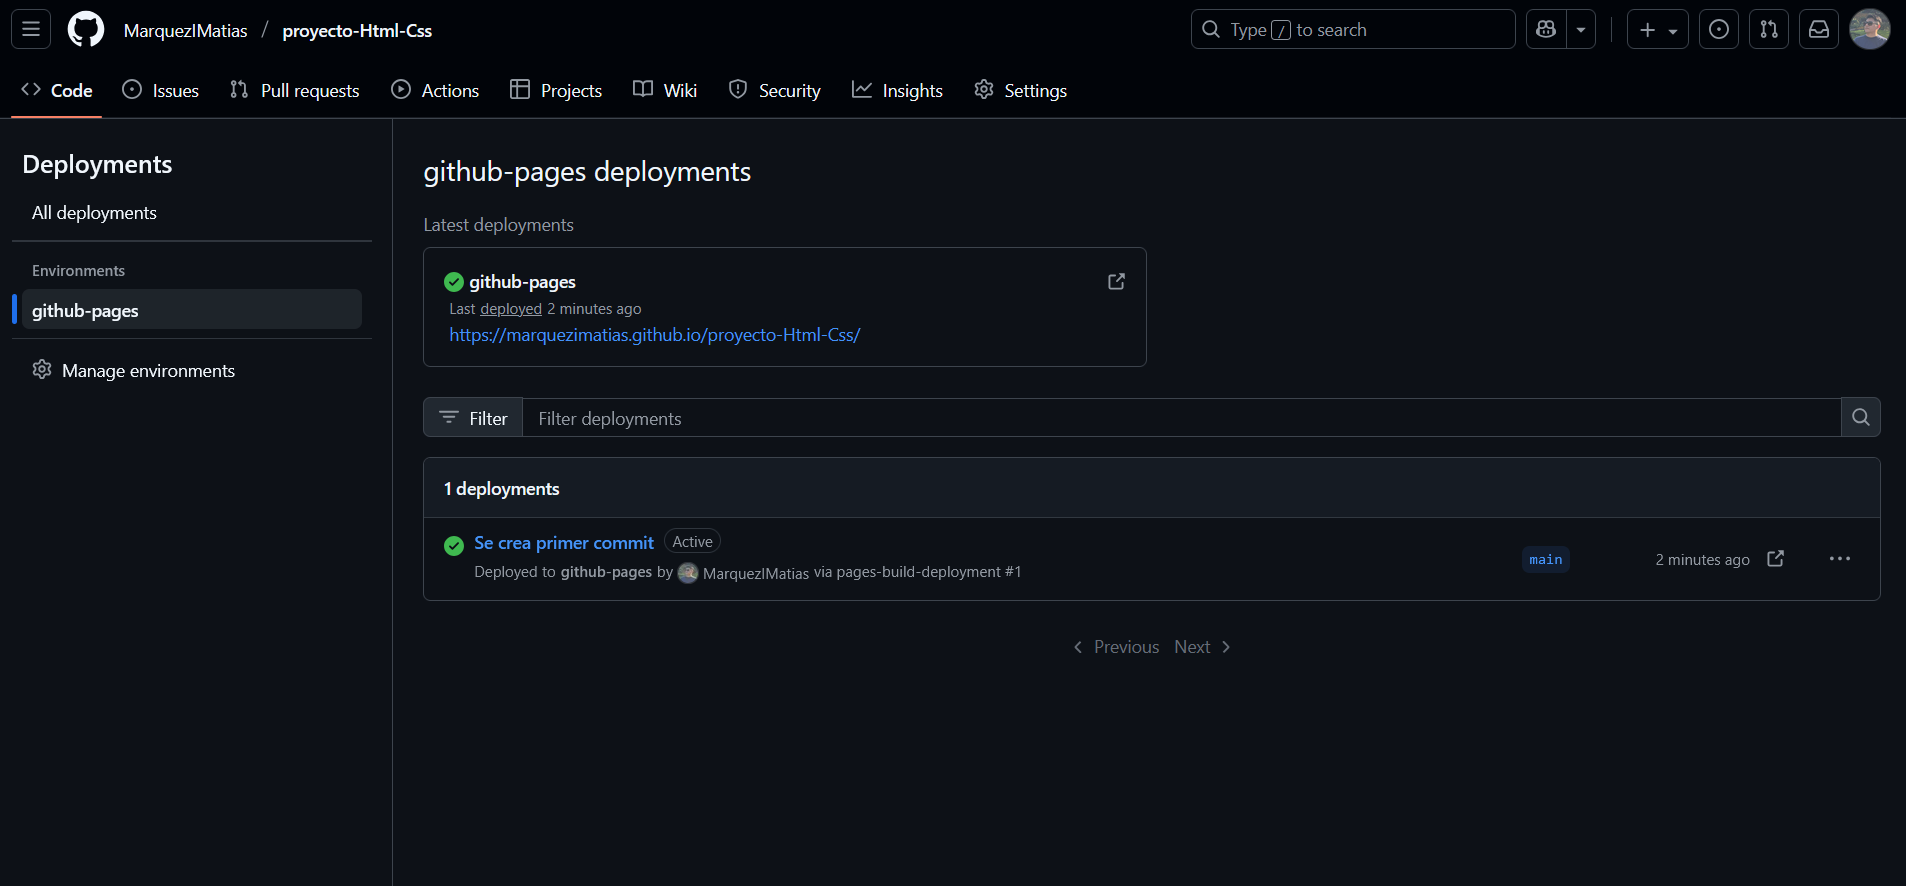1906x886 pixels.
Task: Open the proyecto-Html-Css repository link
Action: (357, 30)
